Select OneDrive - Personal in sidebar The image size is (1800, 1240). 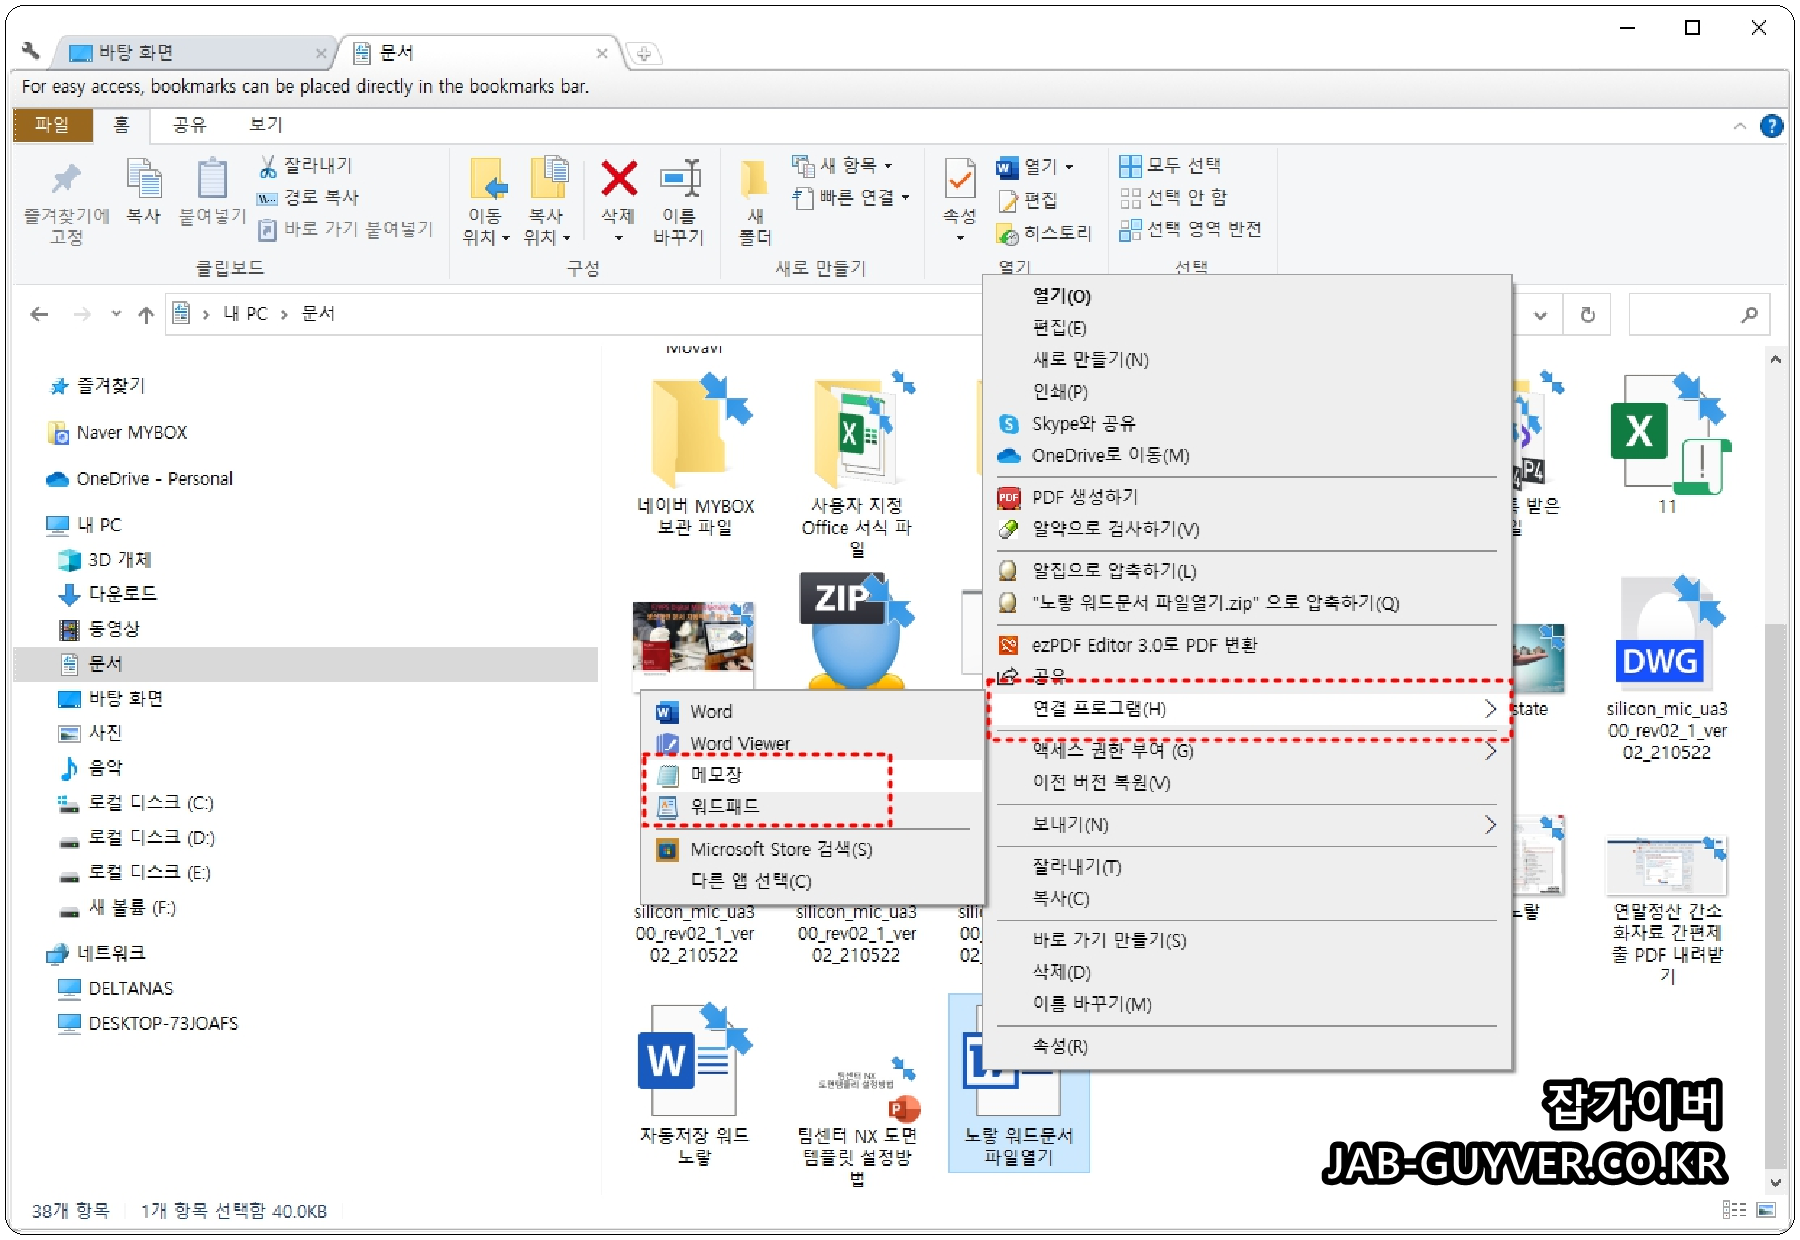point(139,479)
